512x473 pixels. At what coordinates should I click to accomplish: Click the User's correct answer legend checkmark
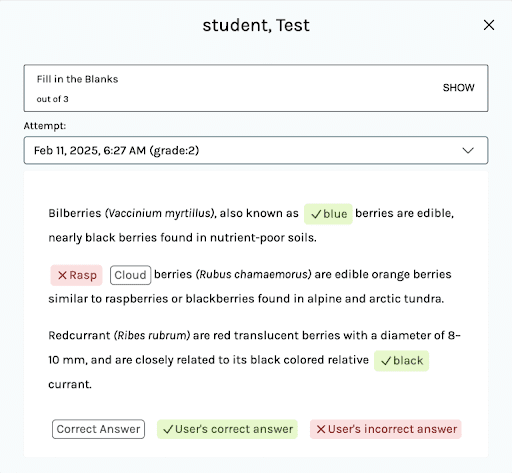[168, 429]
